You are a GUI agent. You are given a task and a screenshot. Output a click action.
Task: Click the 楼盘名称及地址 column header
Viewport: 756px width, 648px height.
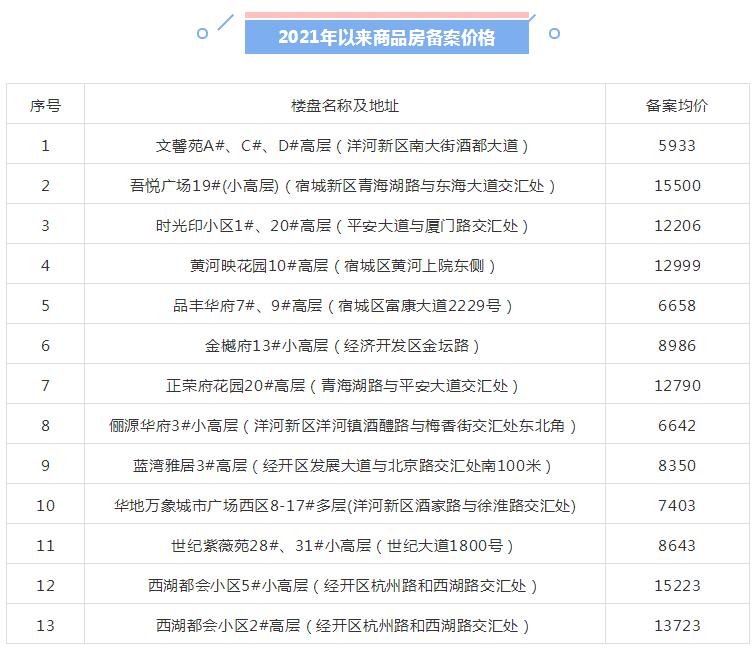345,106
